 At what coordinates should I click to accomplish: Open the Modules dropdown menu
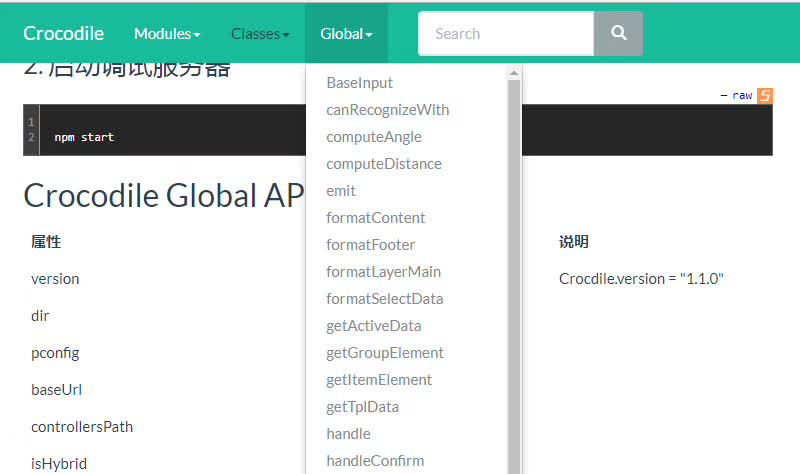point(167,33)
